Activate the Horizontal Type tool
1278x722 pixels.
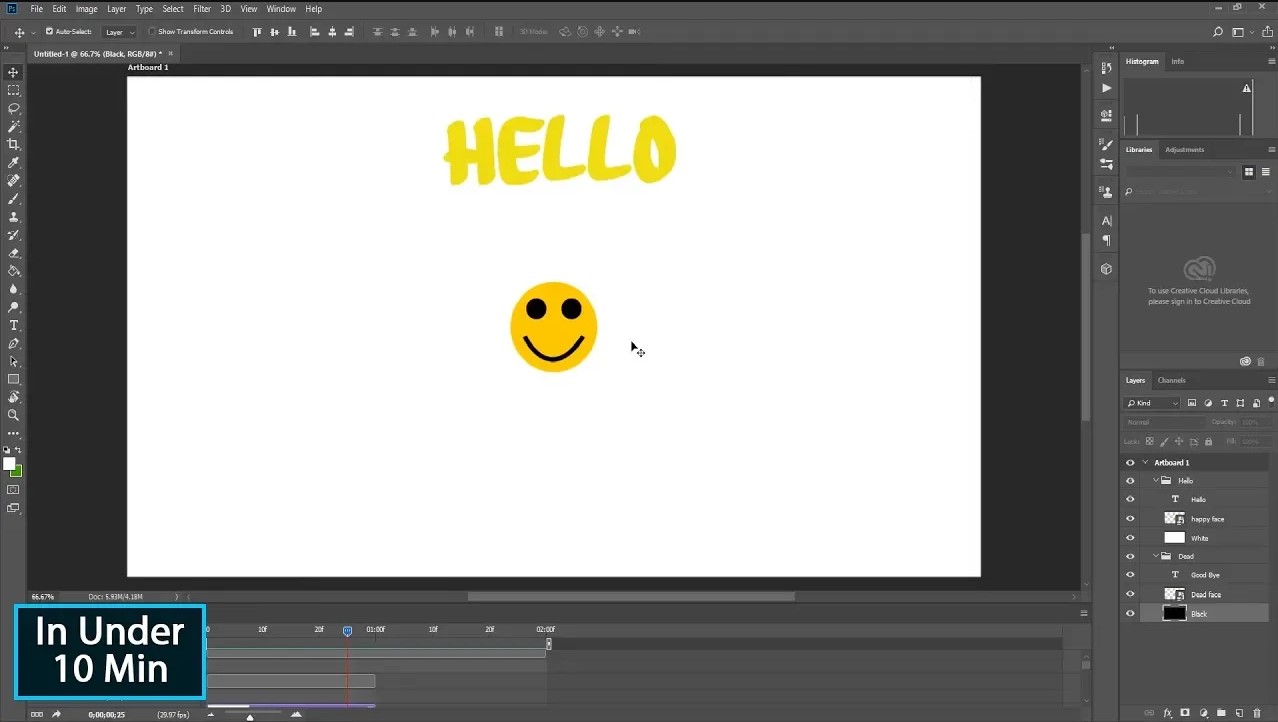13,325
